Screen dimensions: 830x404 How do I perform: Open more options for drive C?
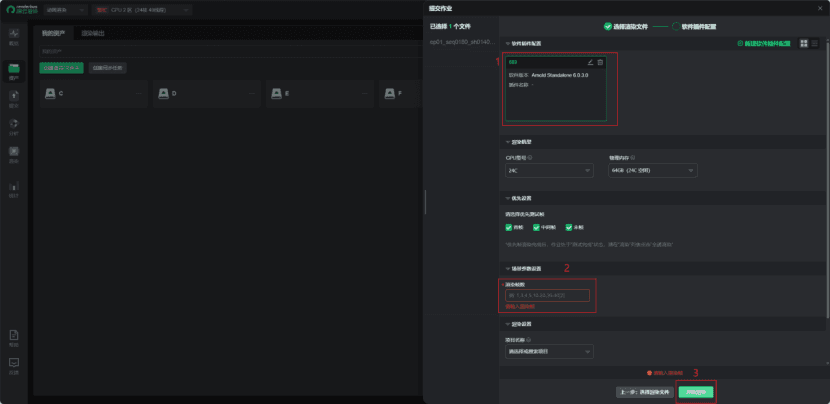click(139, 93)
